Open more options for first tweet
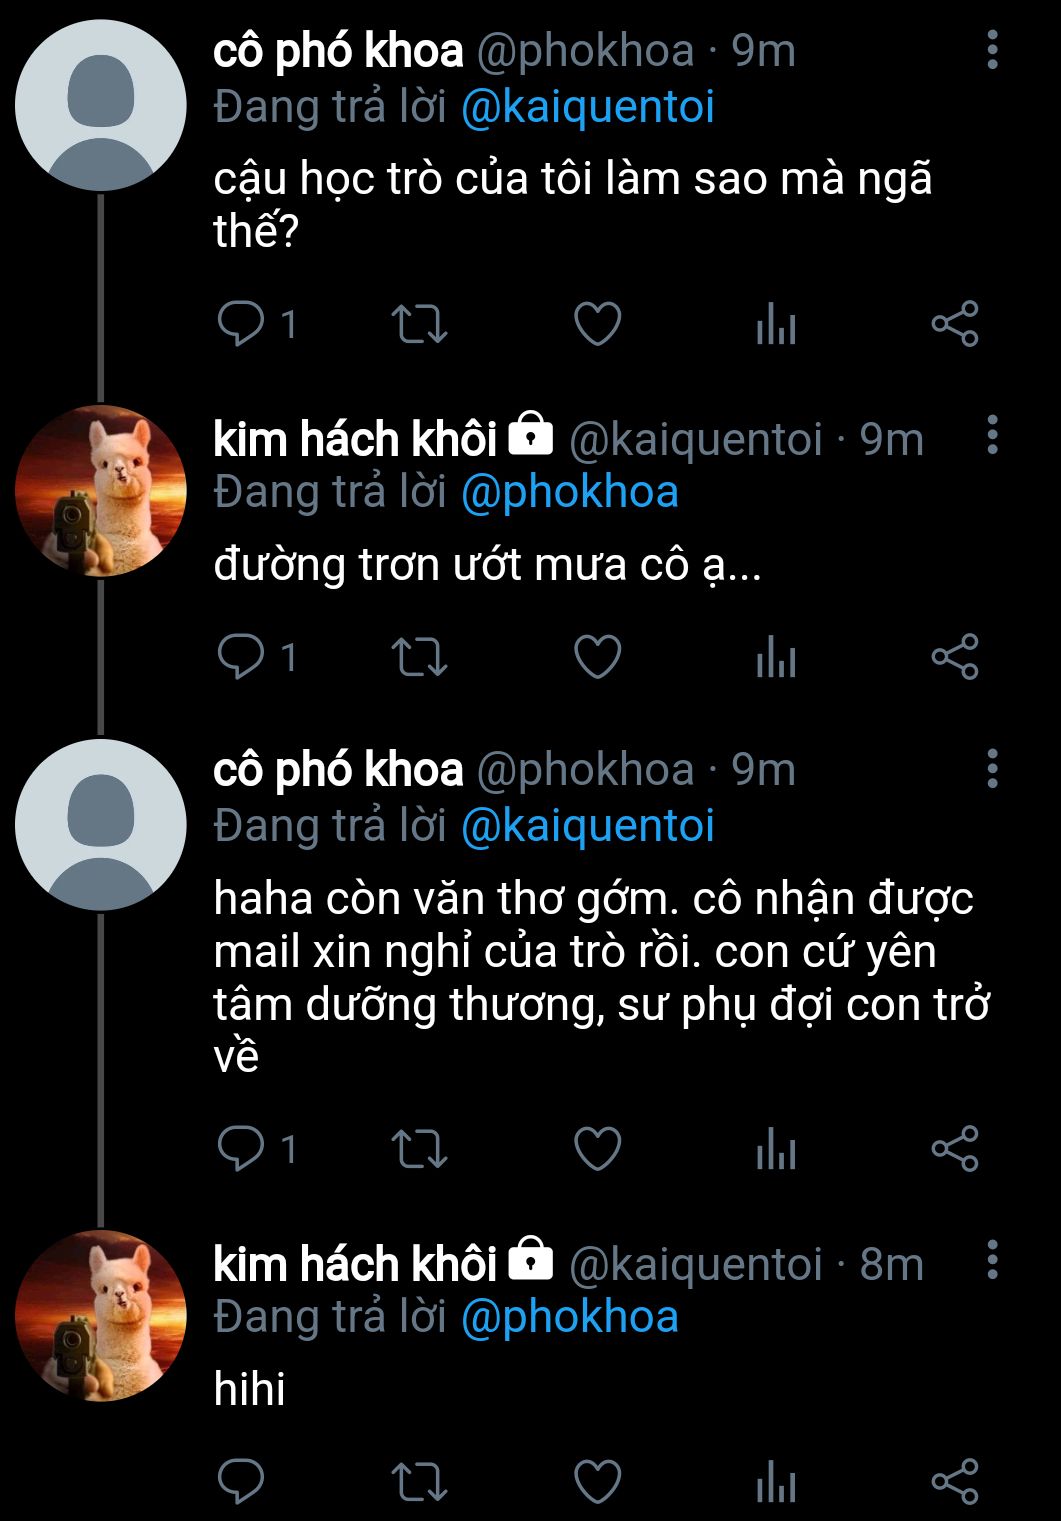 tap(992, 50)
